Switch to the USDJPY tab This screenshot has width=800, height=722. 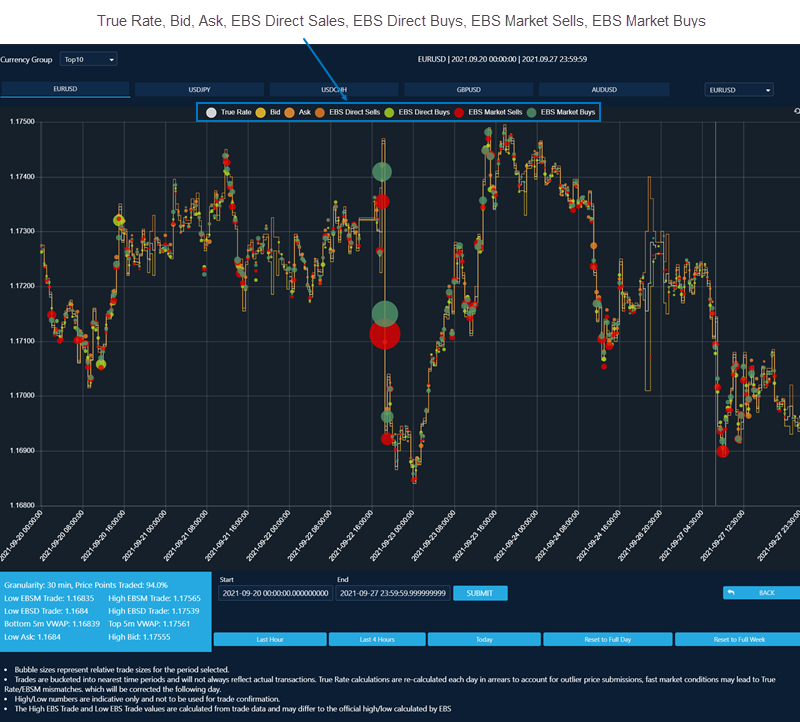coord(199,90)
